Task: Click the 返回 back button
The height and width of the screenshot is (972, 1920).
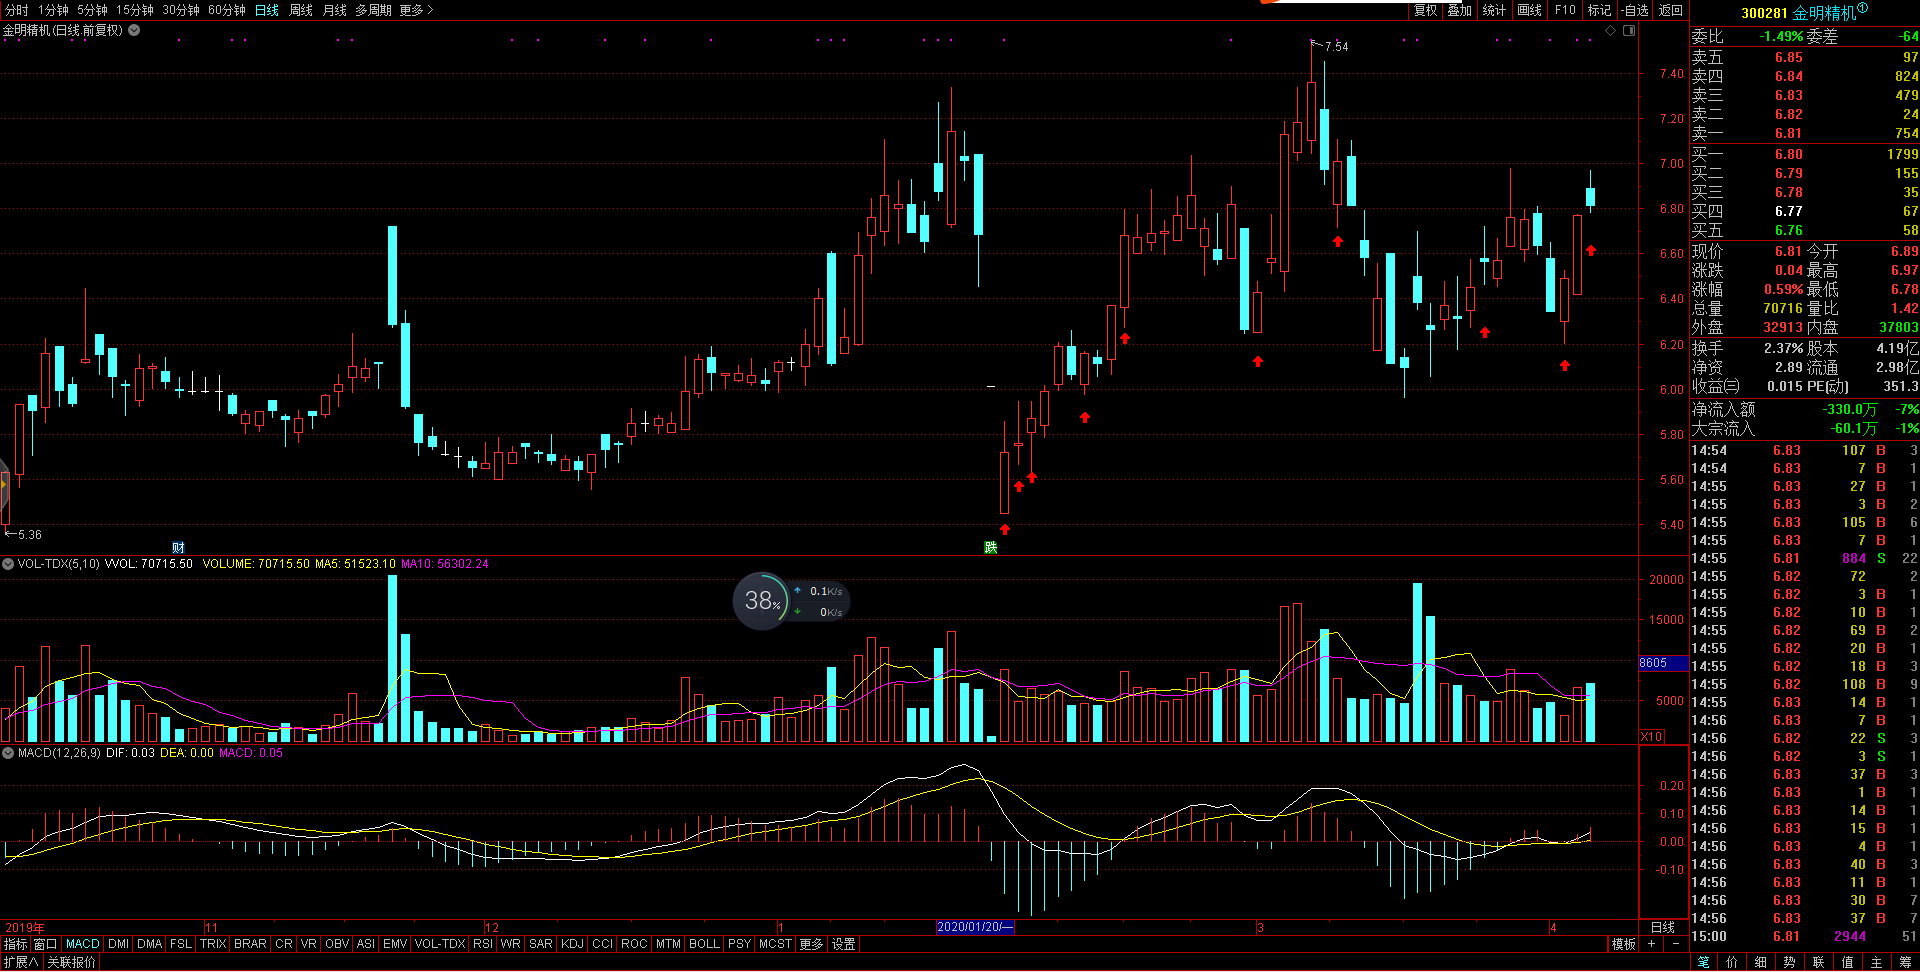Action: click(x=1670, y=10)
